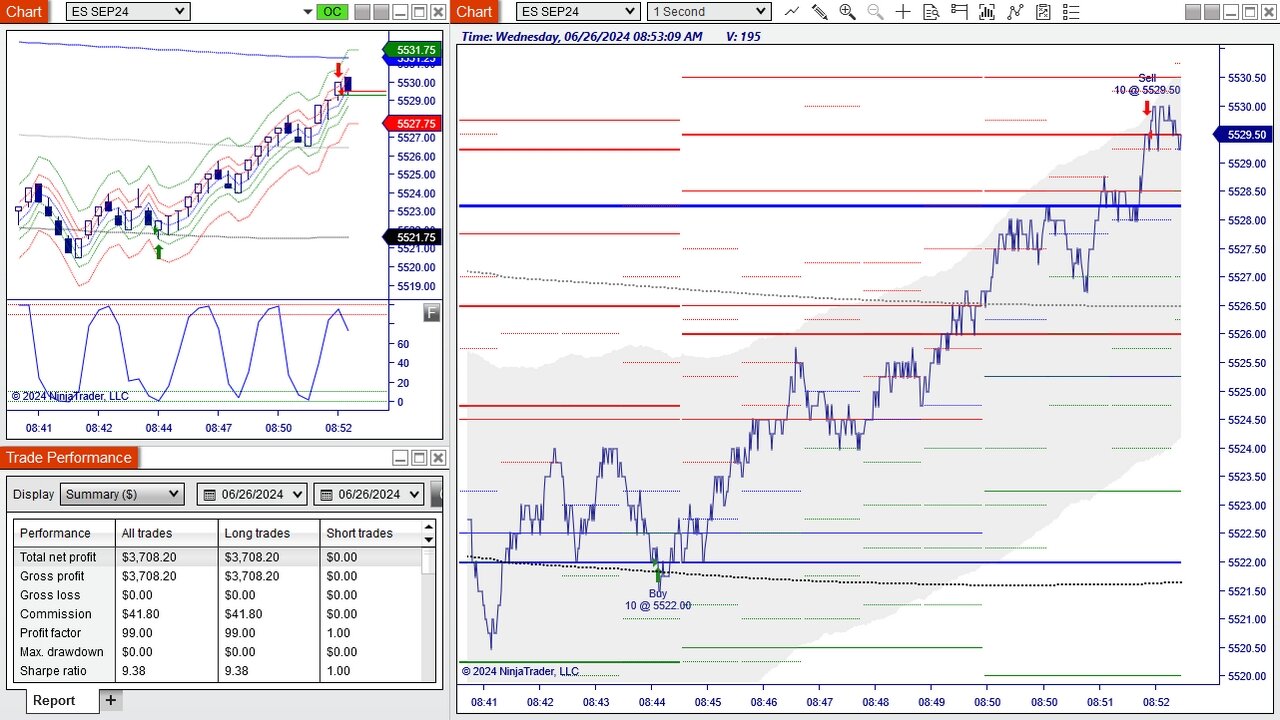Click the 5529.50 current price marker
The width and height of the screenshot is (1280, 720).
(x=1242, y=135)
